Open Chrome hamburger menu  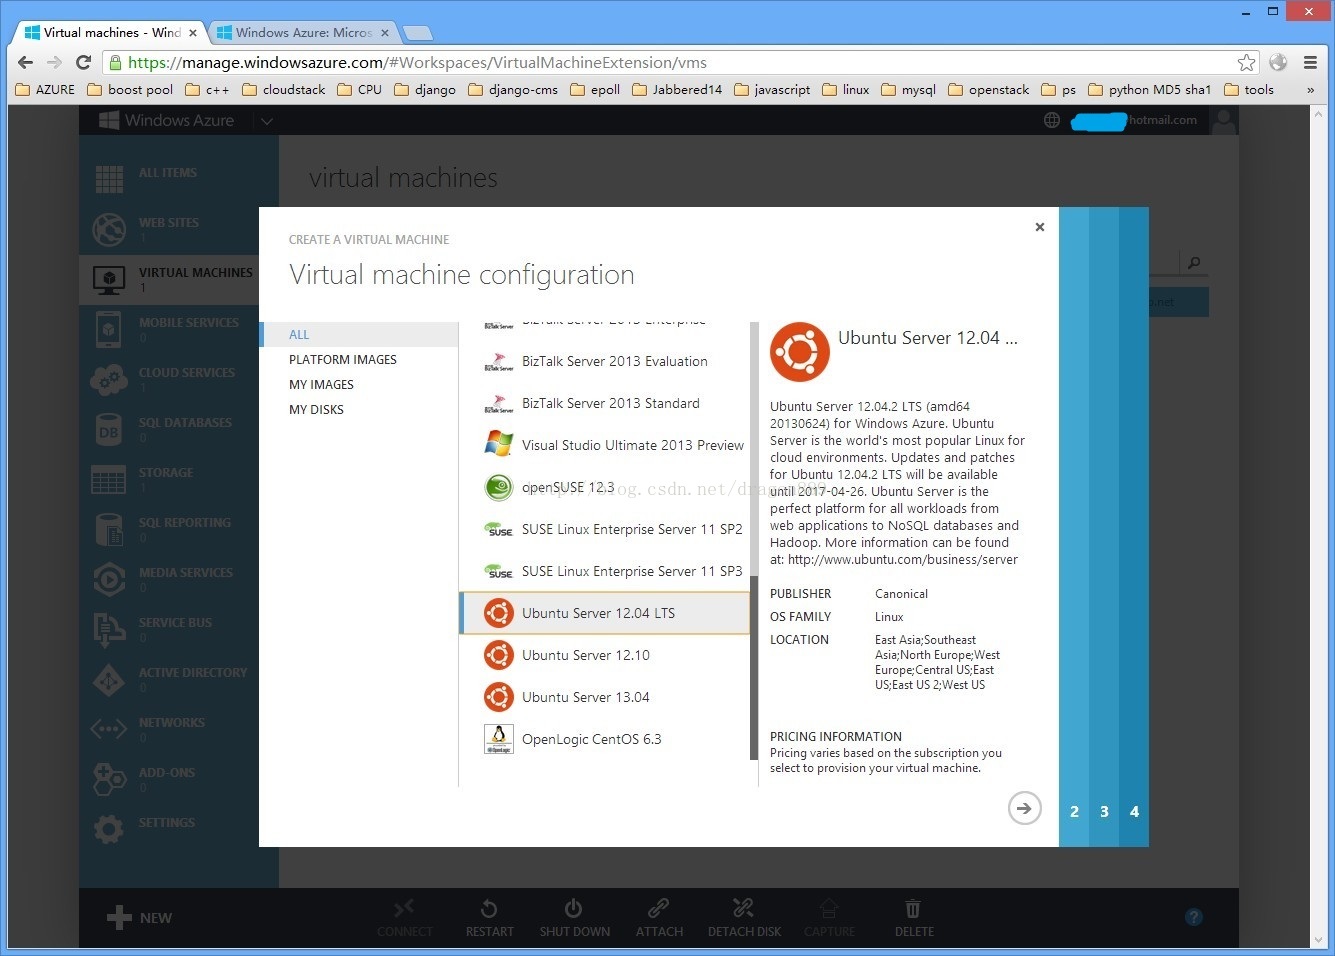1310,62
